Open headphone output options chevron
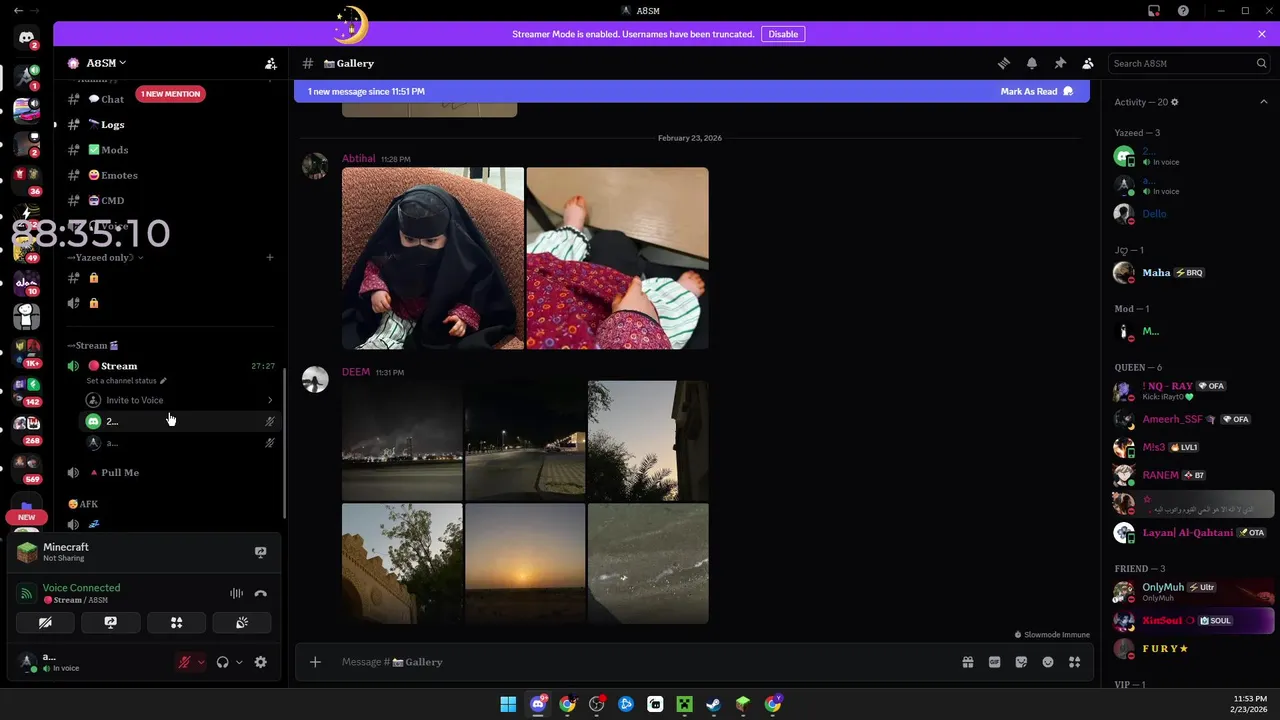The height and width of the screenshot is (720, 1280). point(239,662)
